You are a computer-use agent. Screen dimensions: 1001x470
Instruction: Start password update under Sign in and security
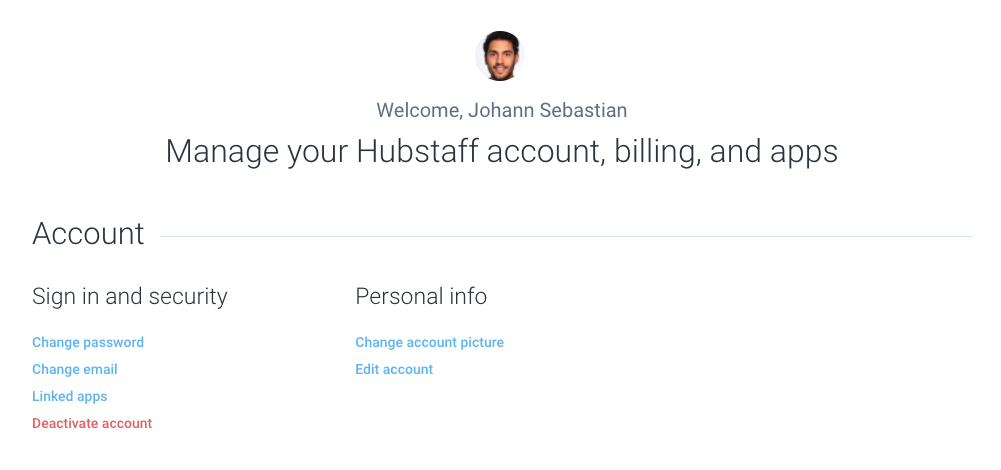[x=88, y=342]
